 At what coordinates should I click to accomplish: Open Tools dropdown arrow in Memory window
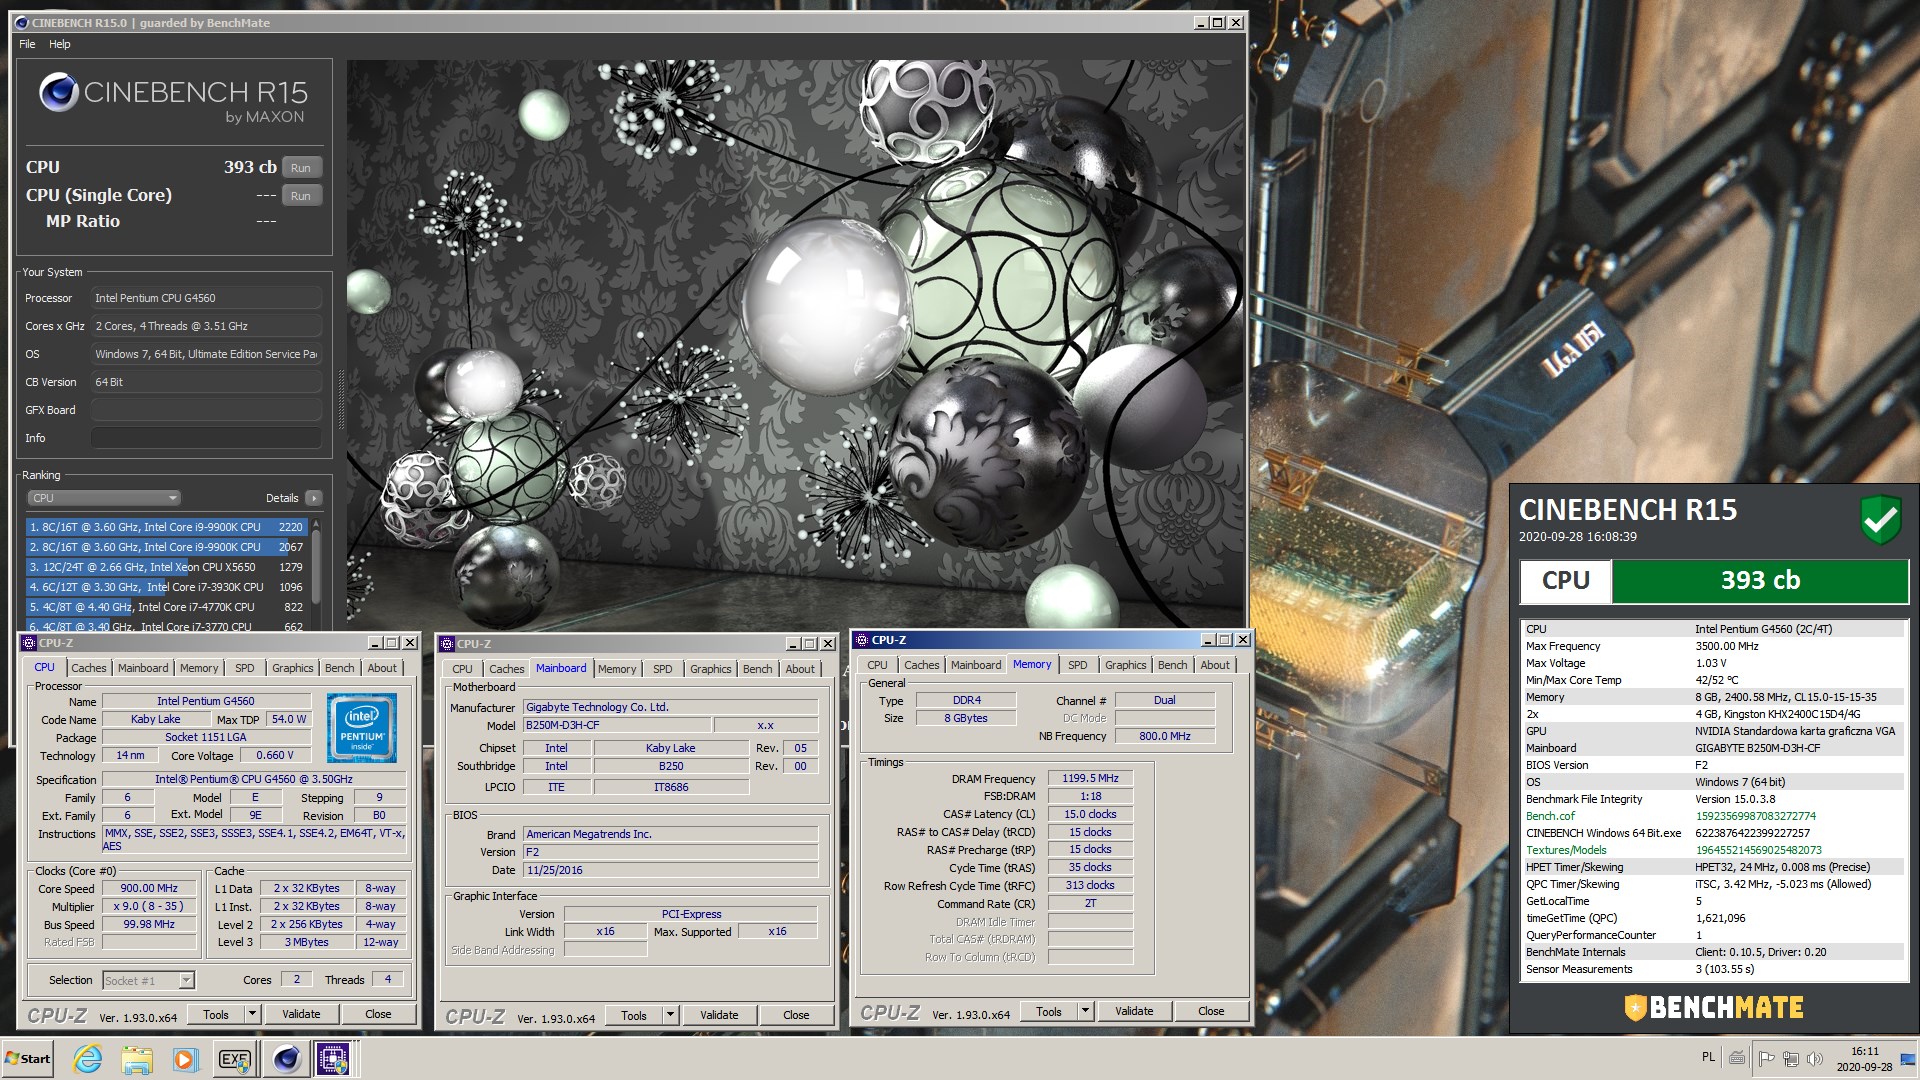coord(1085,1011)
